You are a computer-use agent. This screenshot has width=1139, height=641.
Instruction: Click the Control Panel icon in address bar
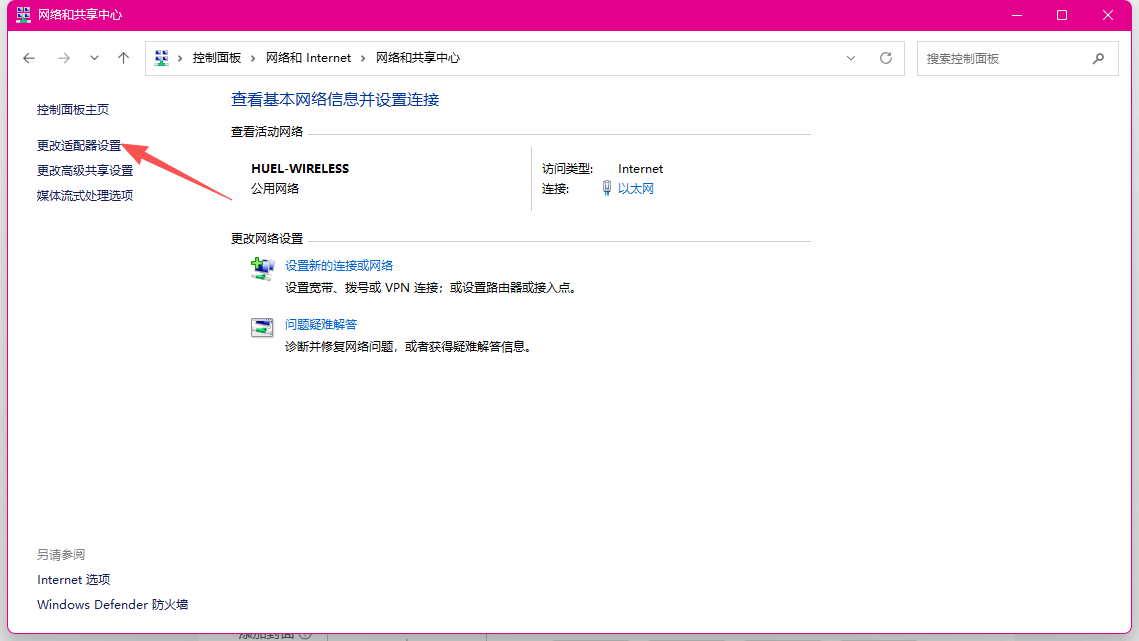point(161,58)
